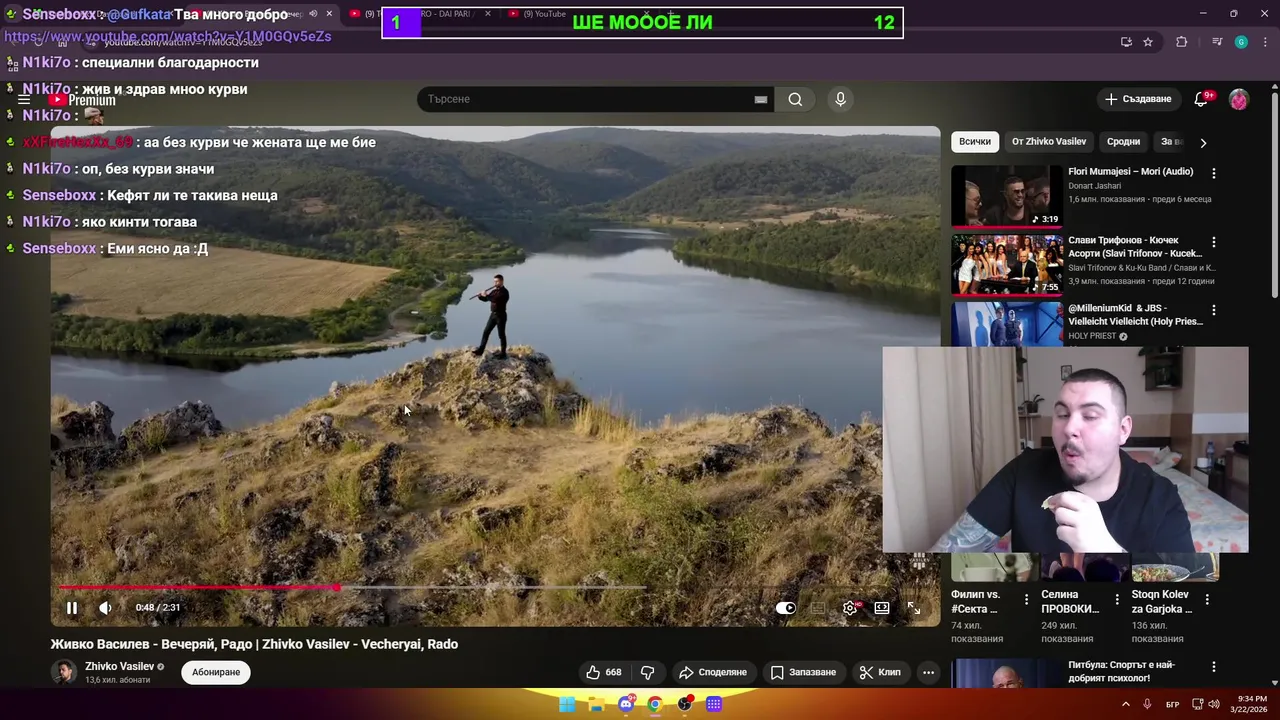Screen dimensions: 1280x720
Task: Open the Zhivko Vasilev channel name link
Action: click(x=119, y=666)
